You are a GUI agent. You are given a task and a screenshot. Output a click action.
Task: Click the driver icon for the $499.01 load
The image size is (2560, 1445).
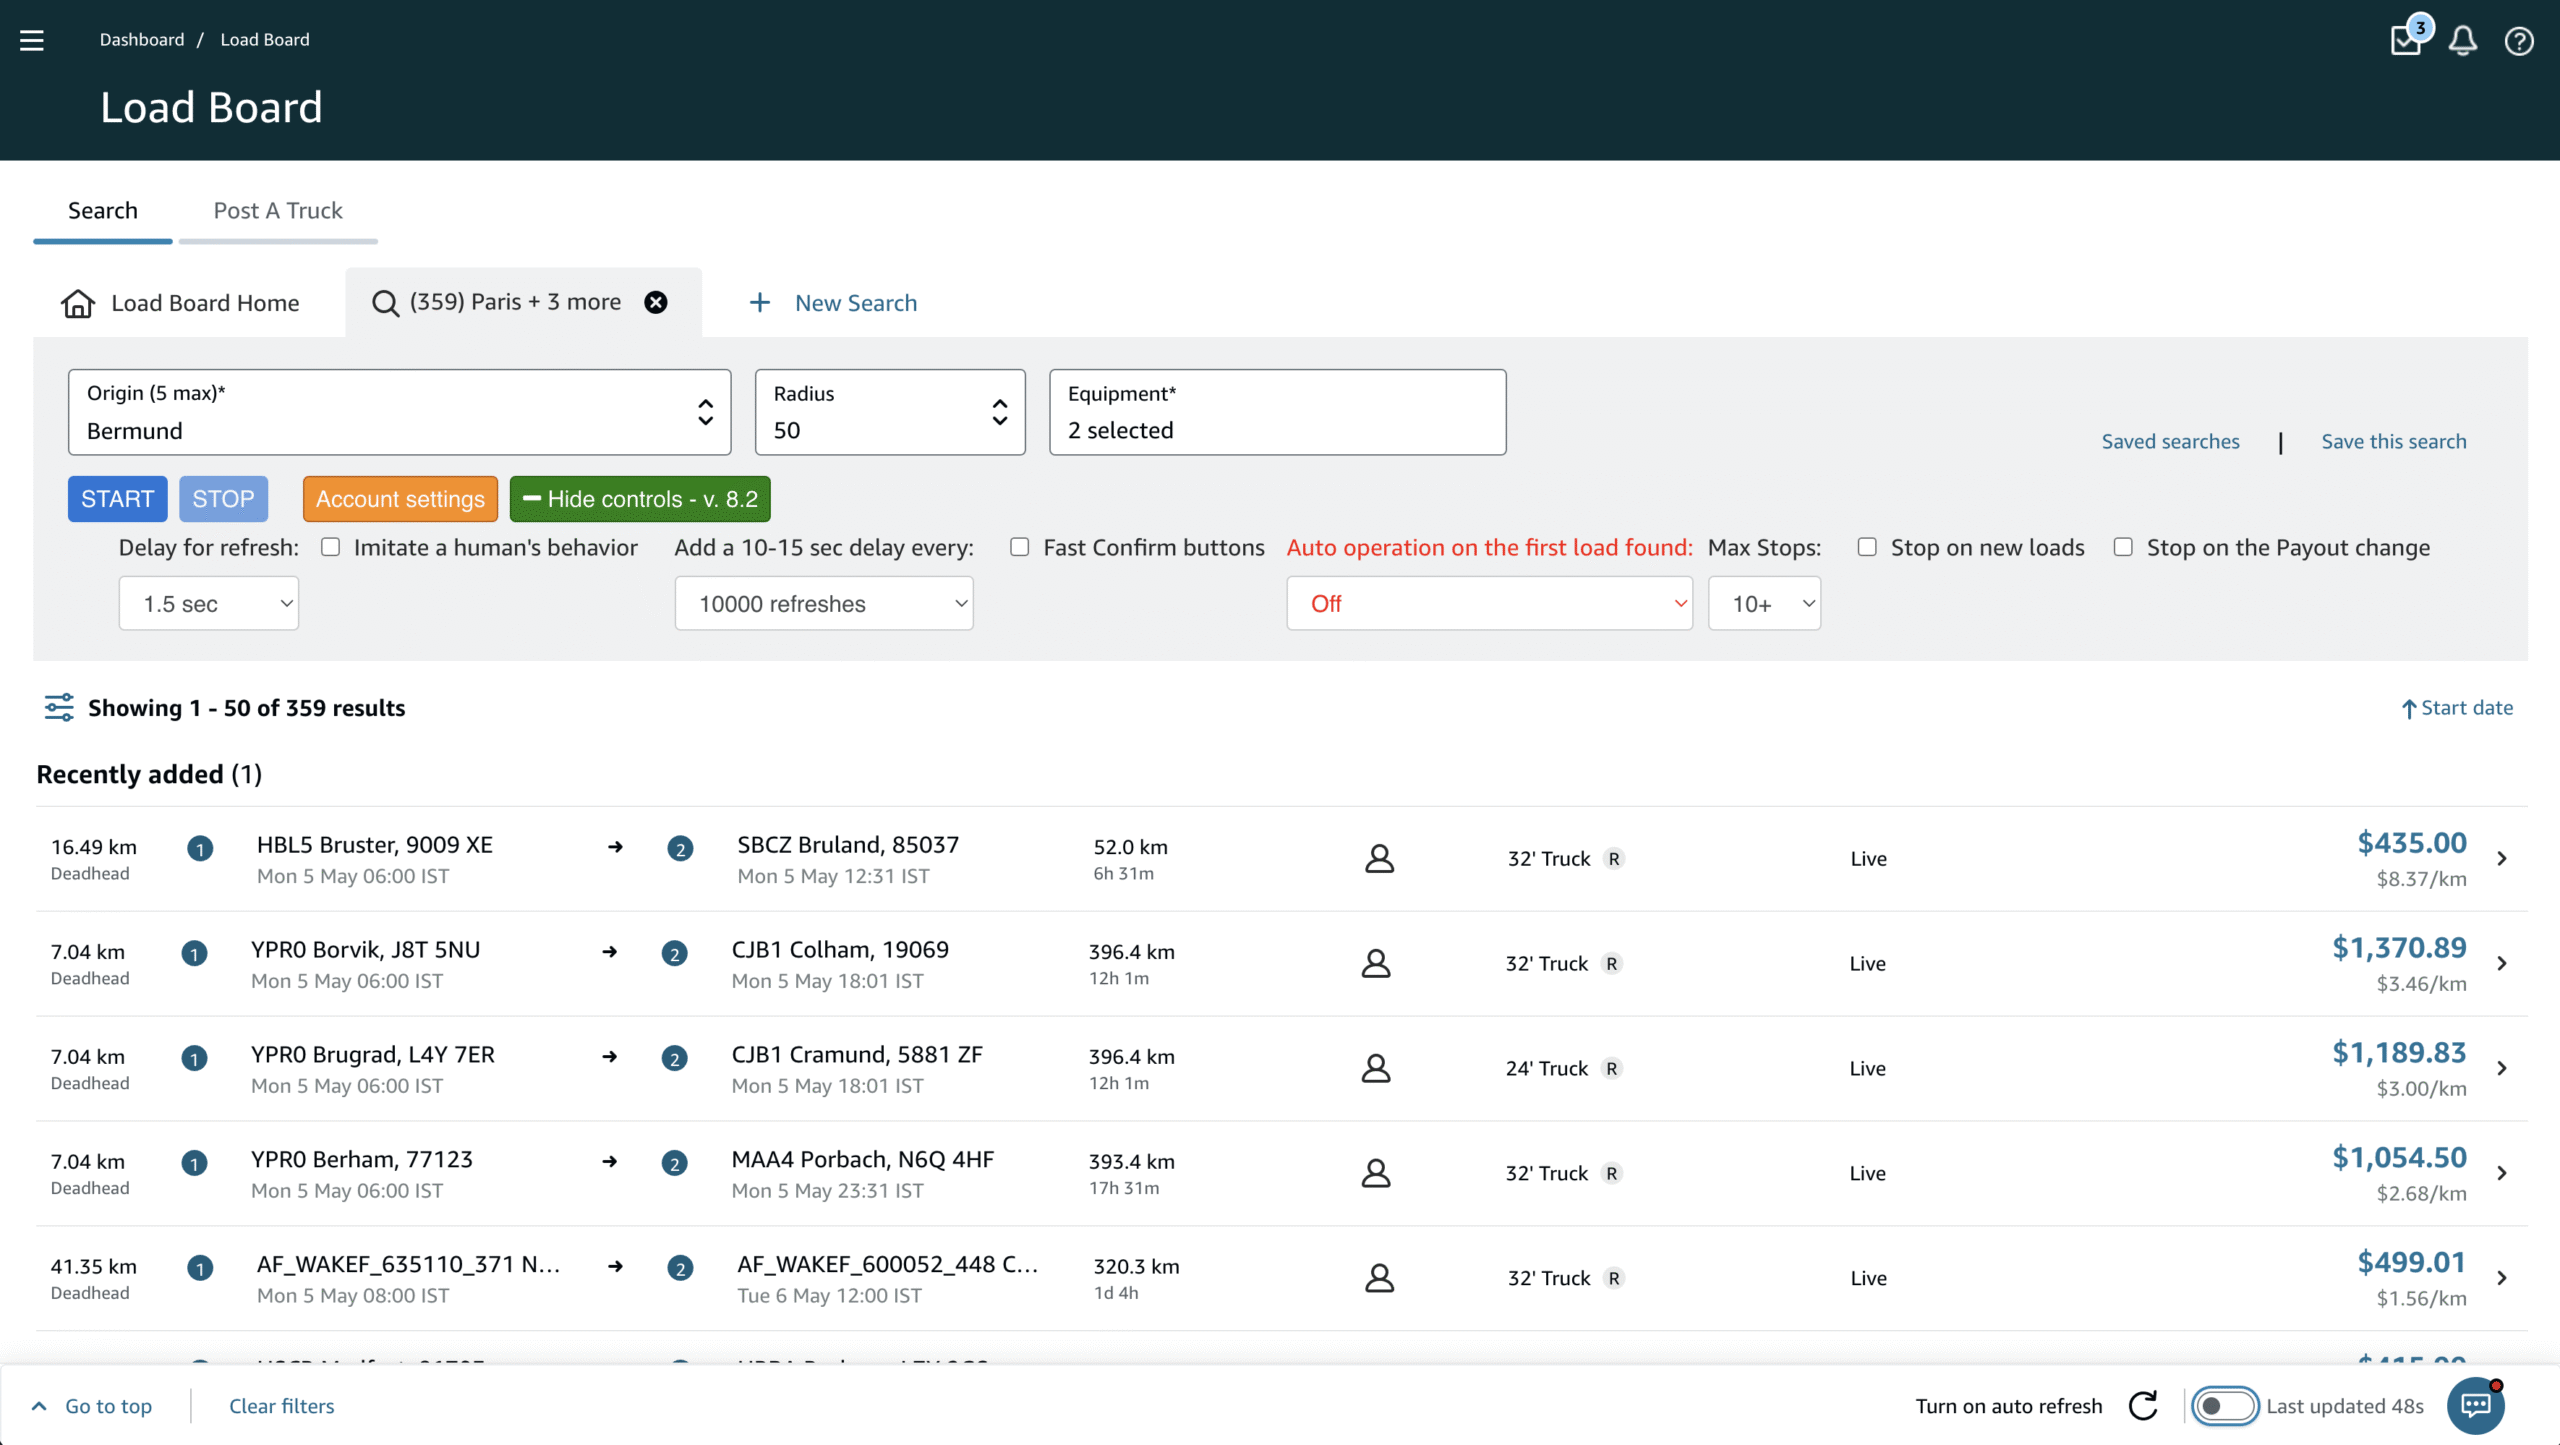[1379, 1278]
